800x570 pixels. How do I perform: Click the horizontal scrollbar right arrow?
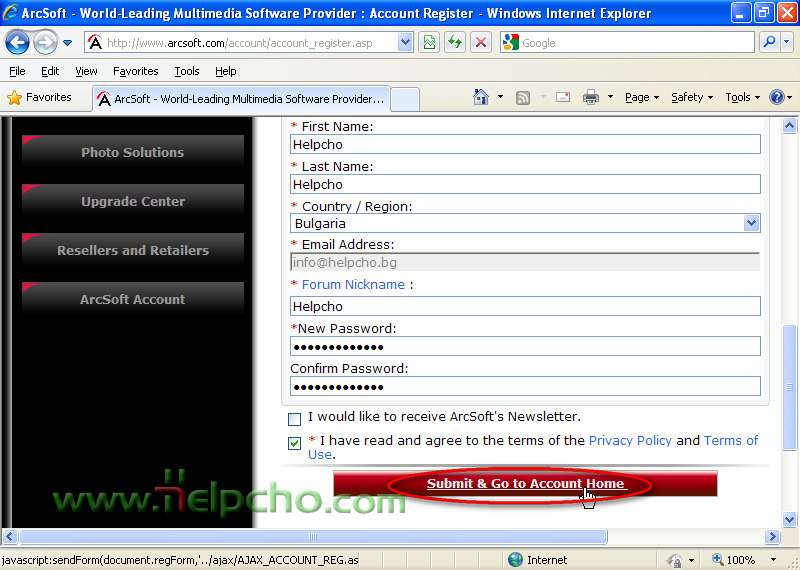[x=772, y=536]
